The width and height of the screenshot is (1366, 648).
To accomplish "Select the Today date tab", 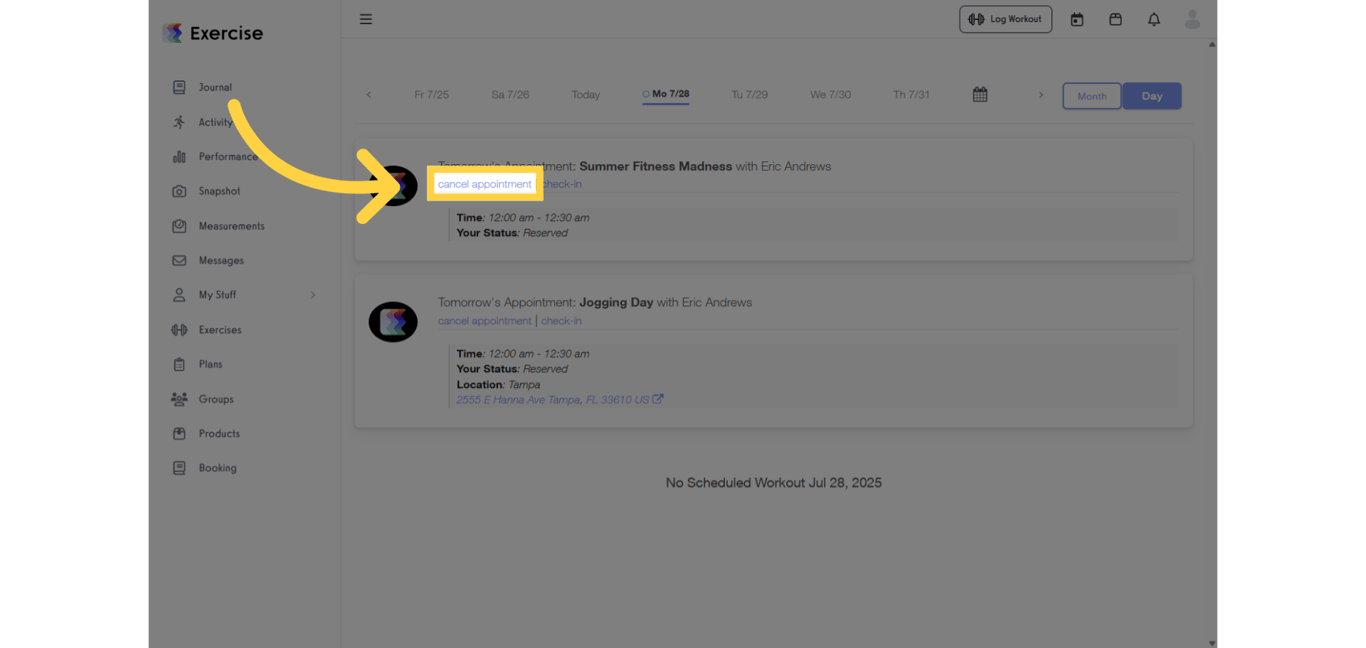I will point(585,94).
